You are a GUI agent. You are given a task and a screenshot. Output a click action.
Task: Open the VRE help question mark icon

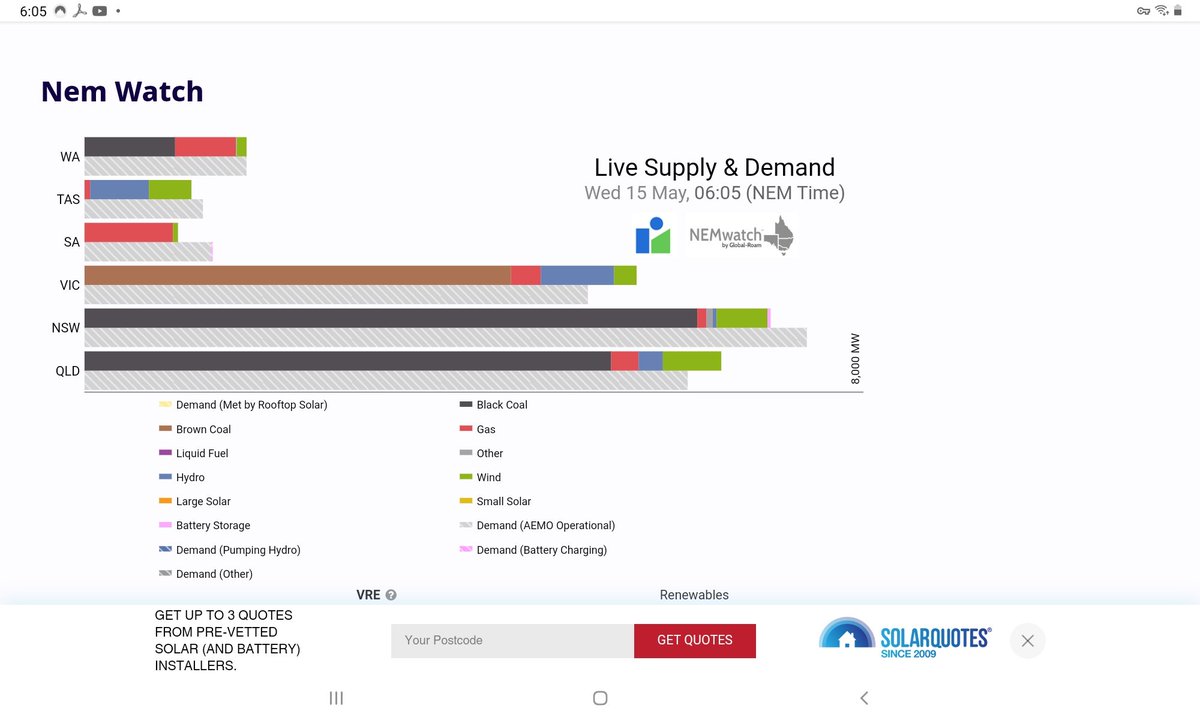(391, 594)
